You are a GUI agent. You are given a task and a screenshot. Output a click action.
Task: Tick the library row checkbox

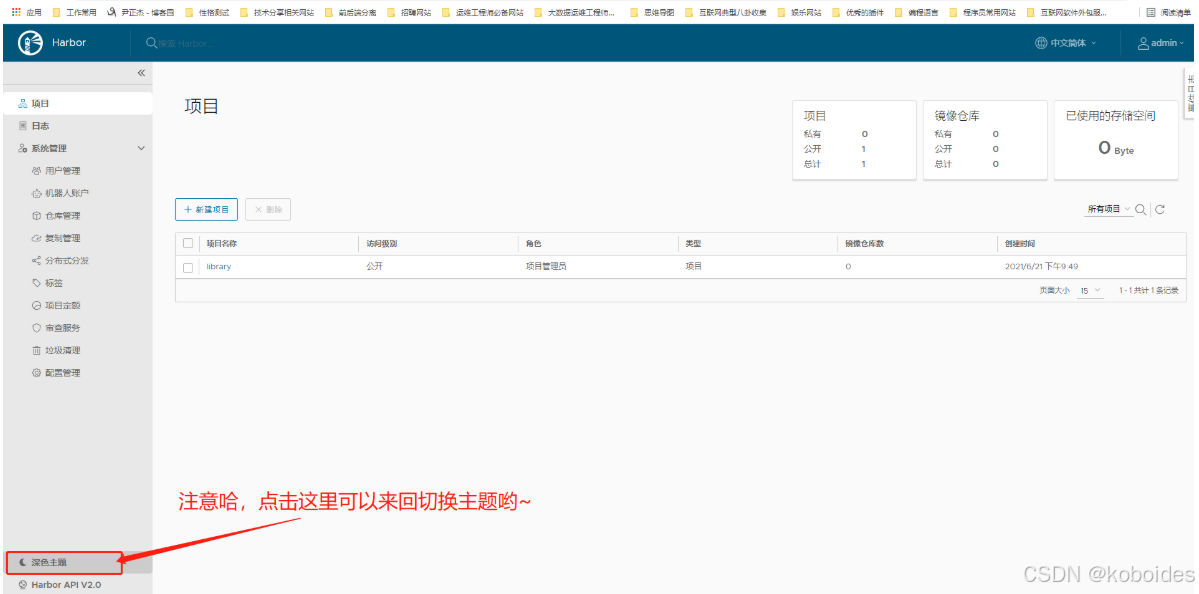188,268
